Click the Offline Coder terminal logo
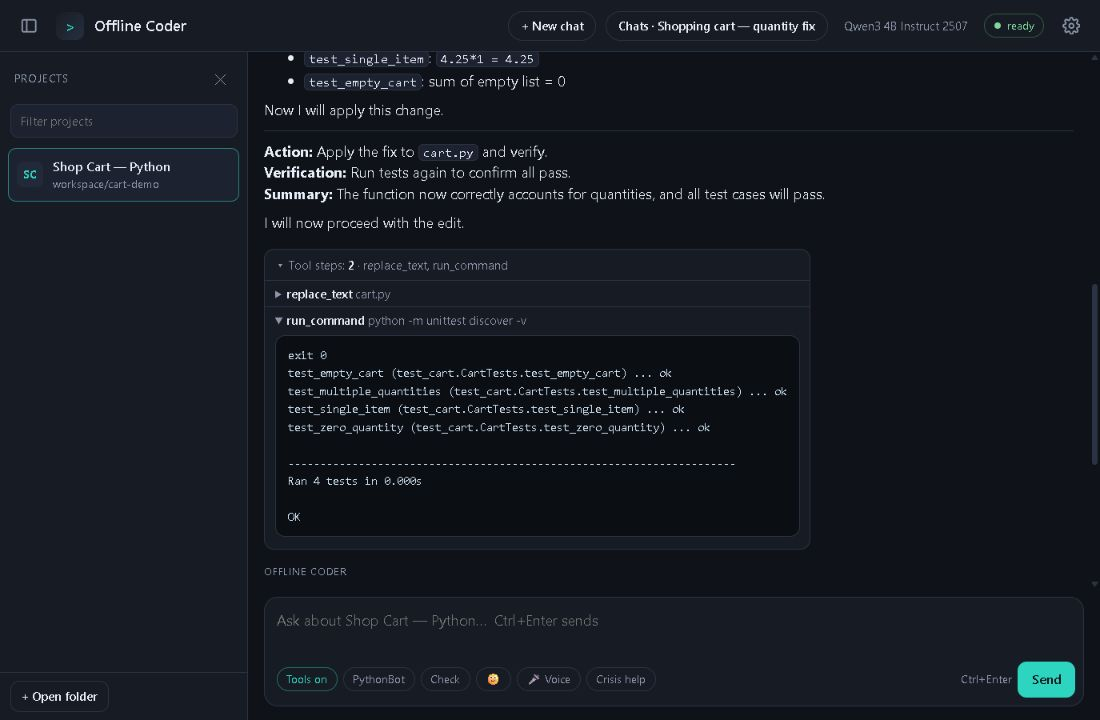 coord(69,27)
